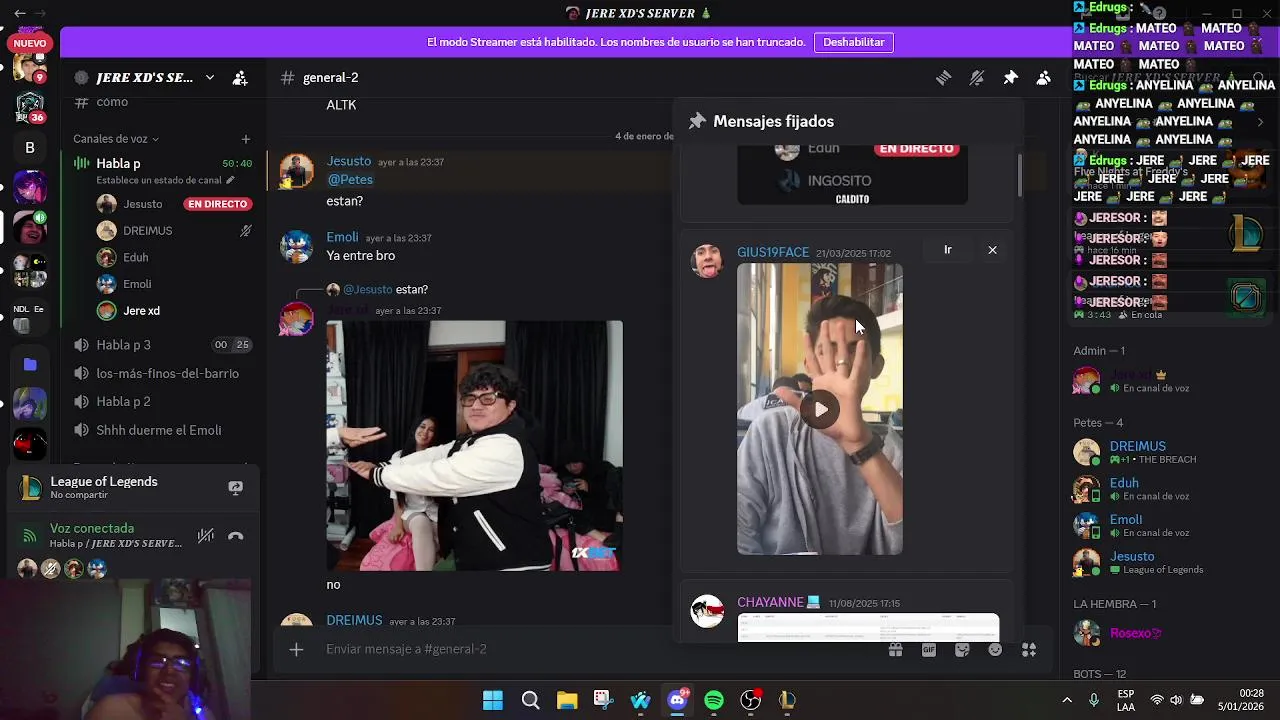
Task: Click the taskbar microphone tray icon
Action: [1094, 701]
